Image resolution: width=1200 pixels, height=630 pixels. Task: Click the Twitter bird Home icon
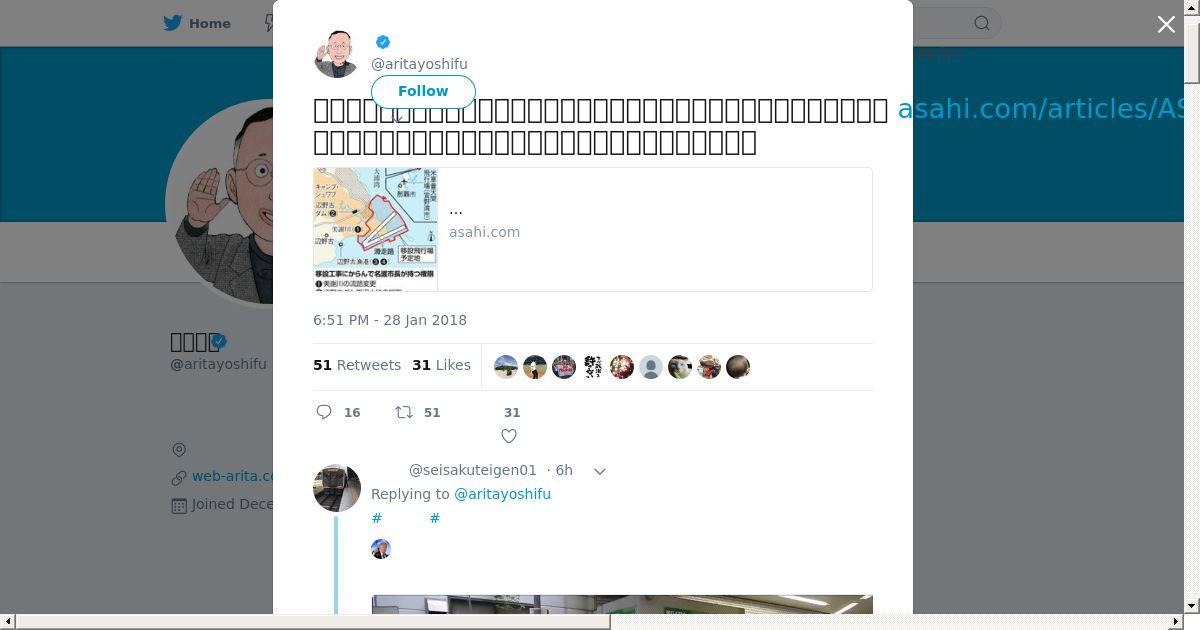coord(173,23)
